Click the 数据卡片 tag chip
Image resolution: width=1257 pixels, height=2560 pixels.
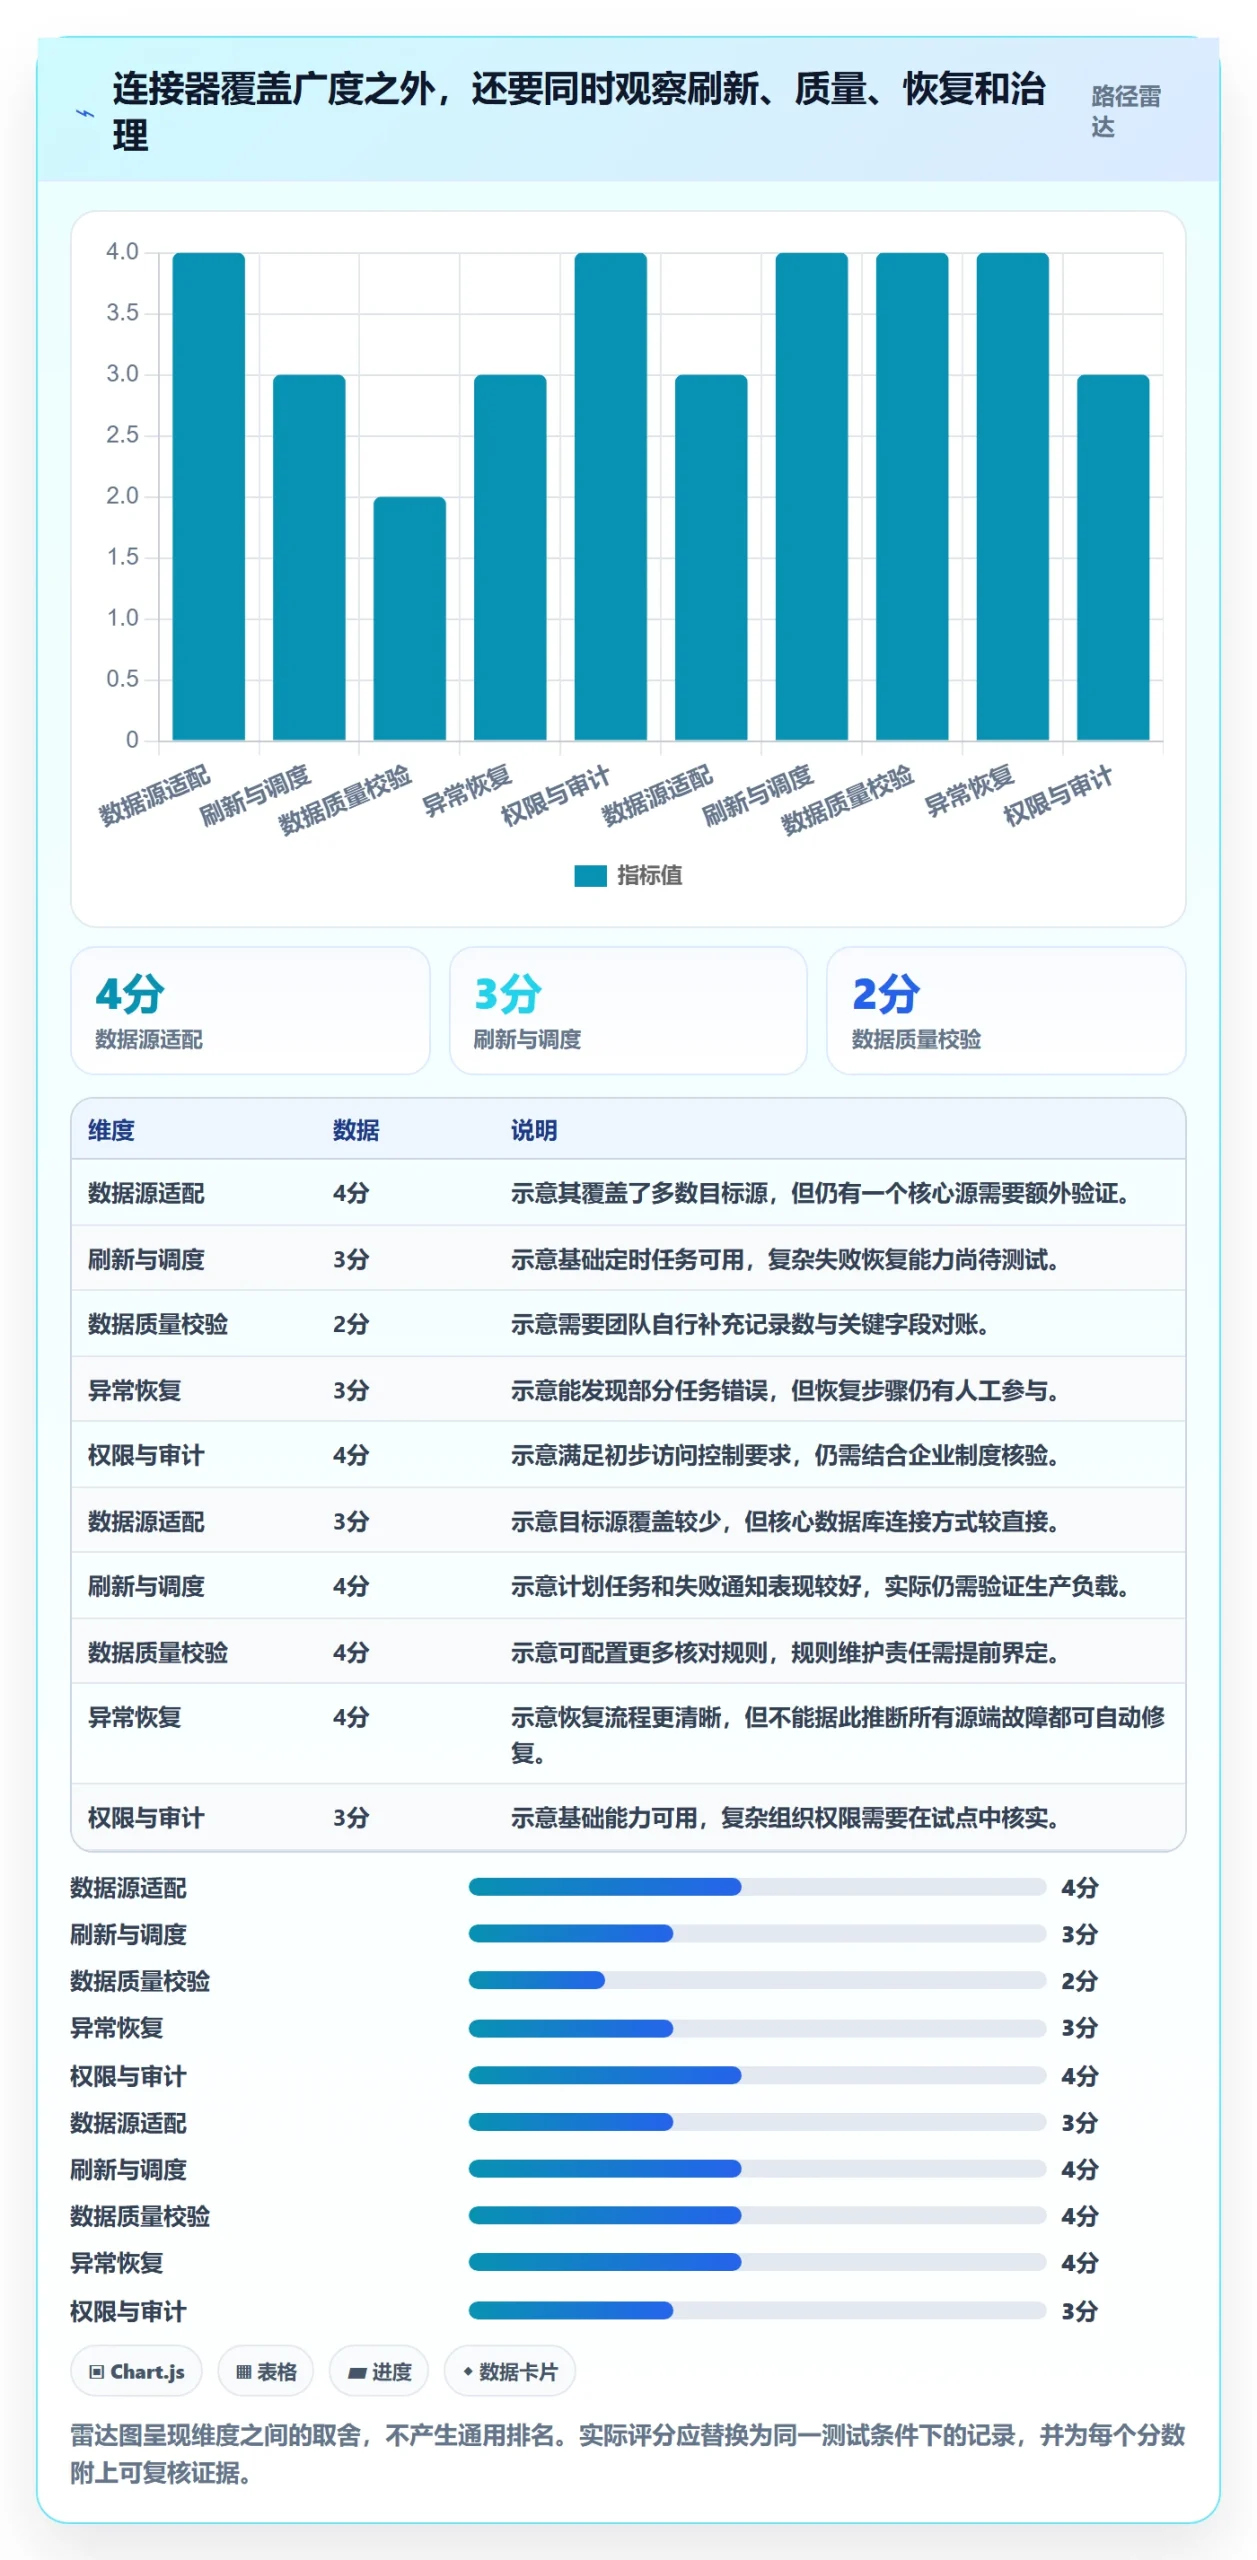[510, 2371]
